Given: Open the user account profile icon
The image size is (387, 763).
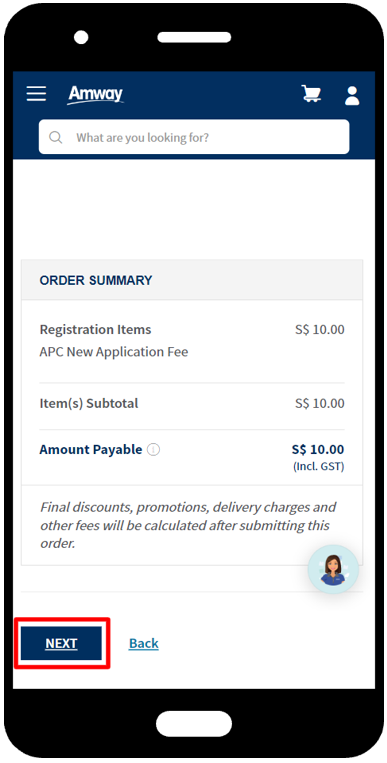Looking at the screenshot, I should [352, 95].
